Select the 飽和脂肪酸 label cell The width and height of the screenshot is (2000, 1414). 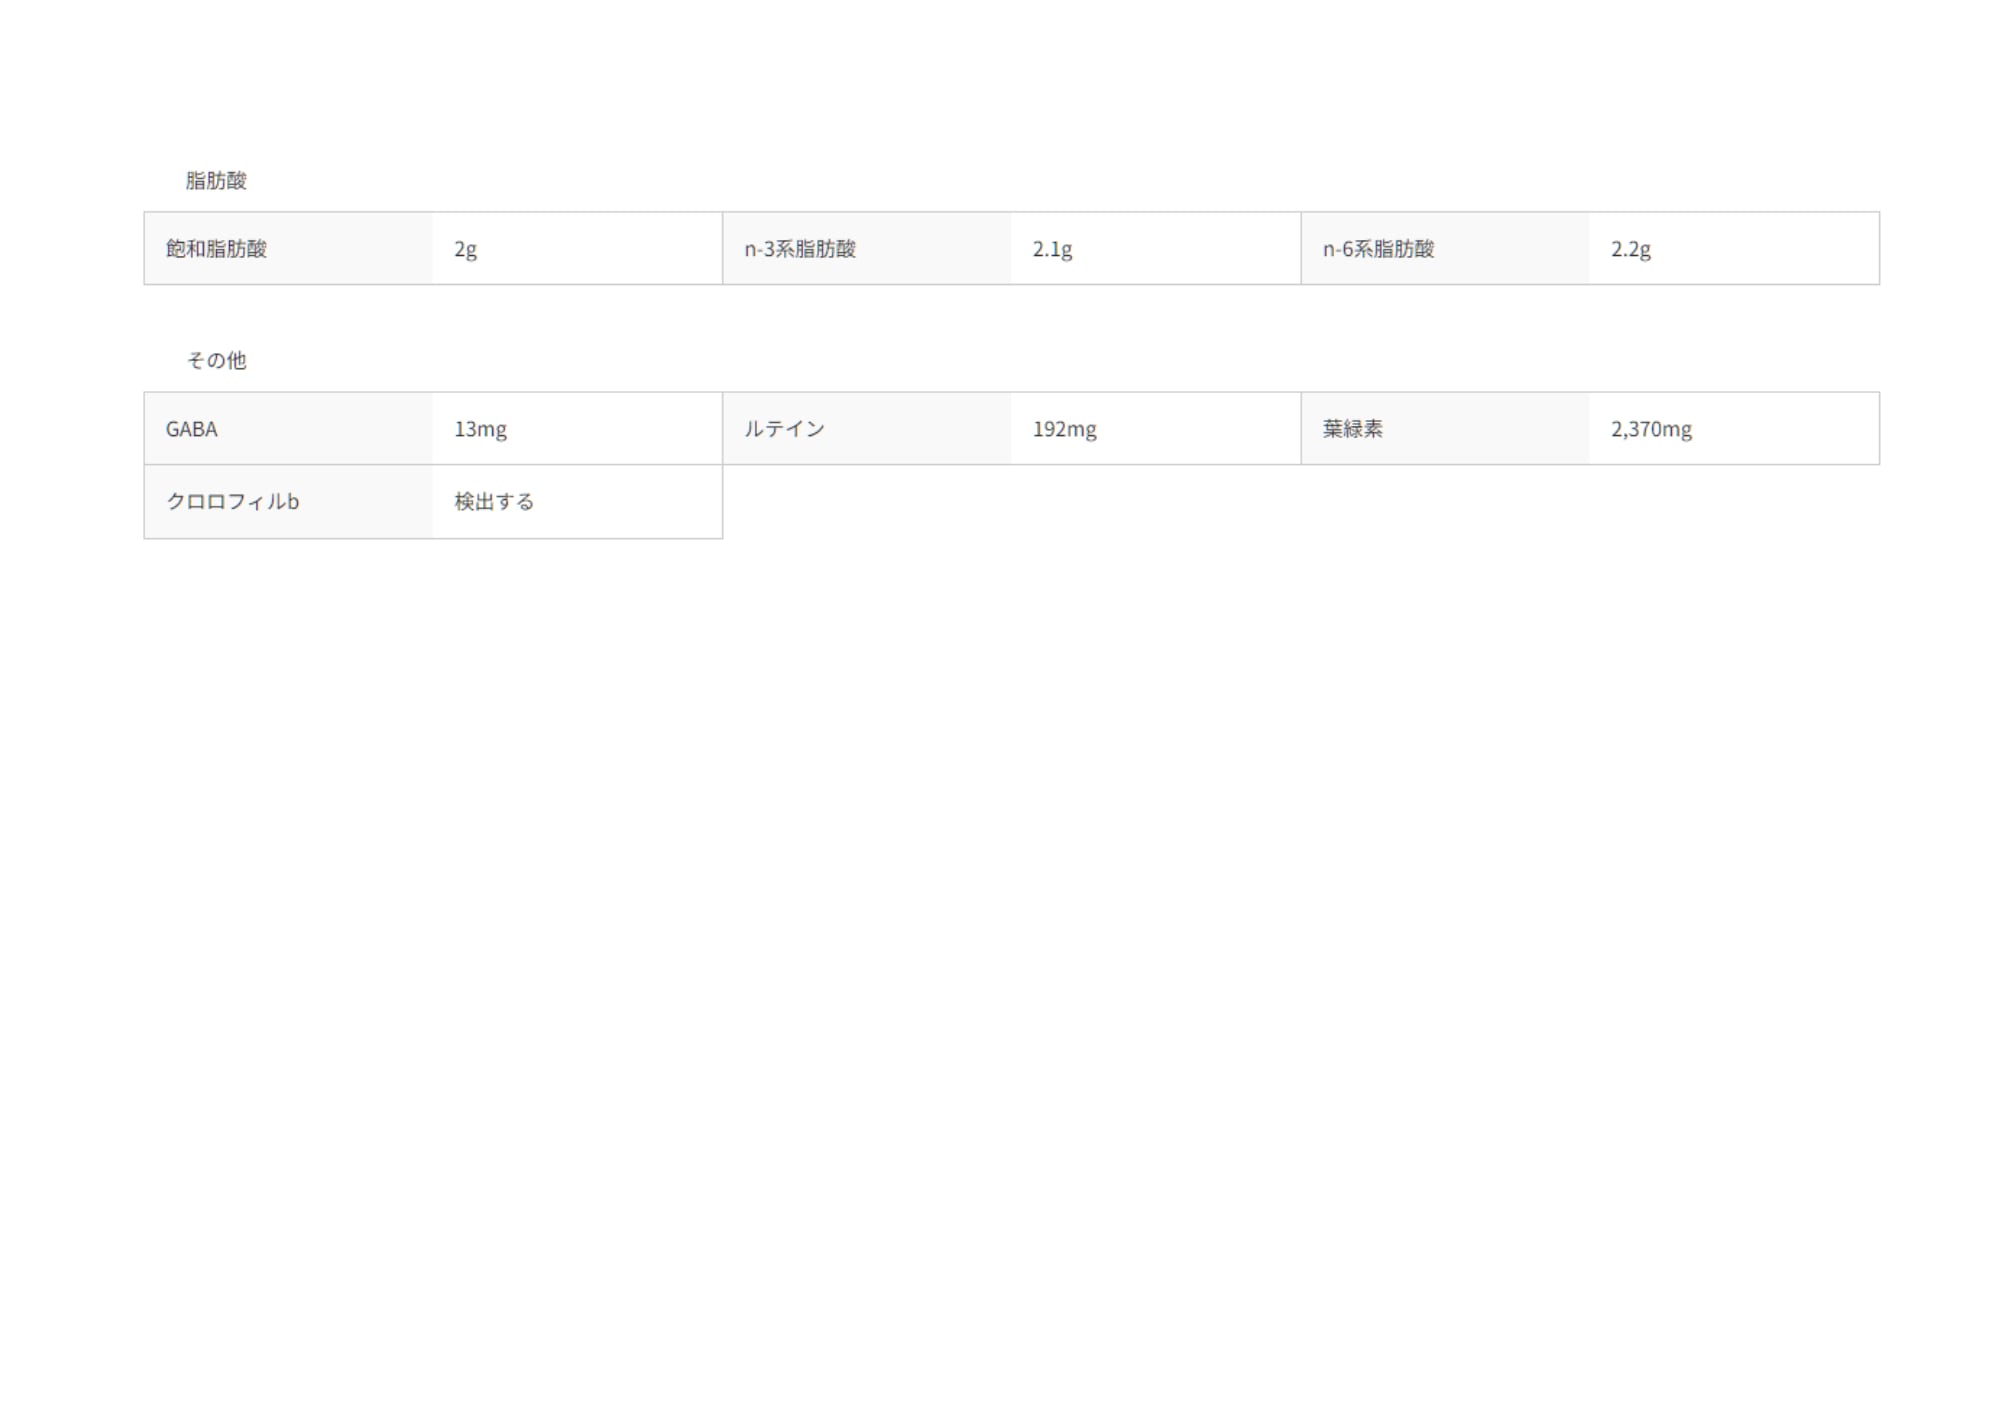pos(216,249)
